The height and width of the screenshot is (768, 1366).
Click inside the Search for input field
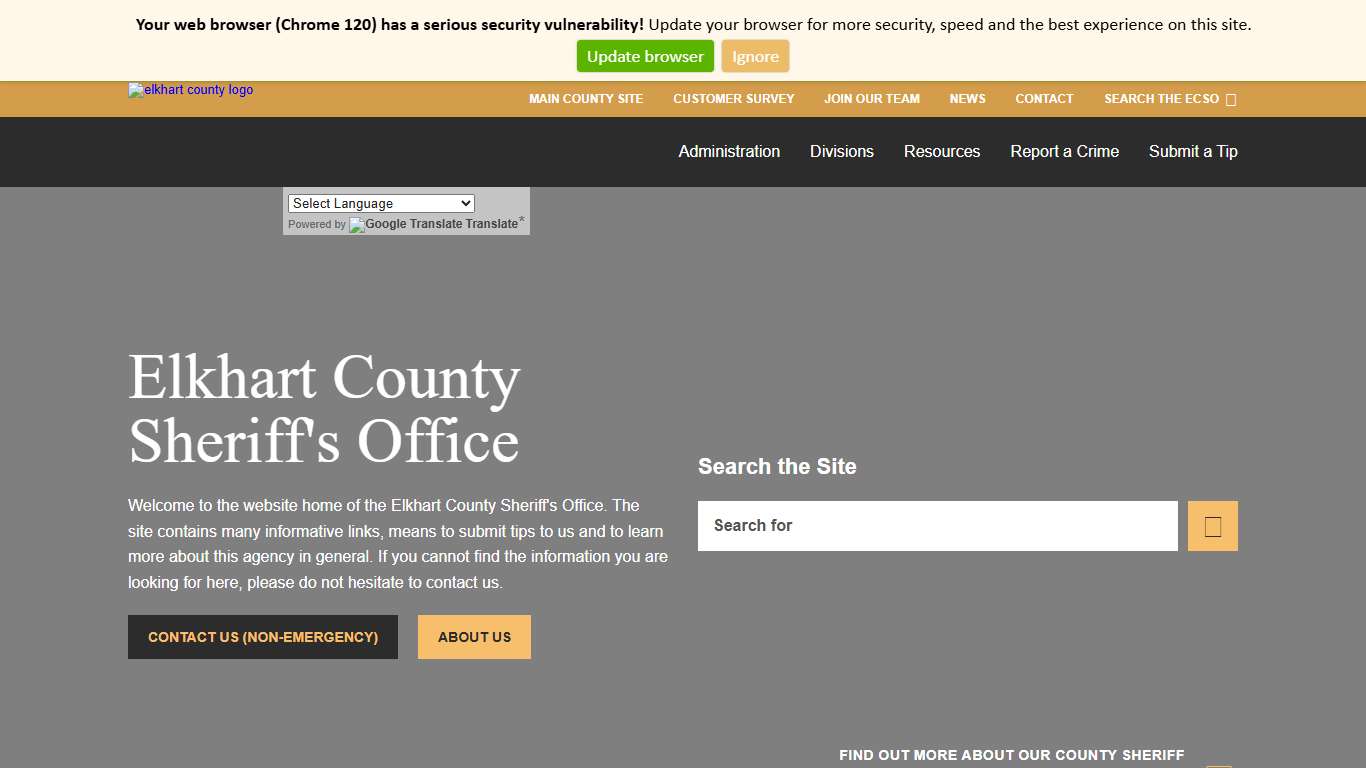[x=937, y=525]
